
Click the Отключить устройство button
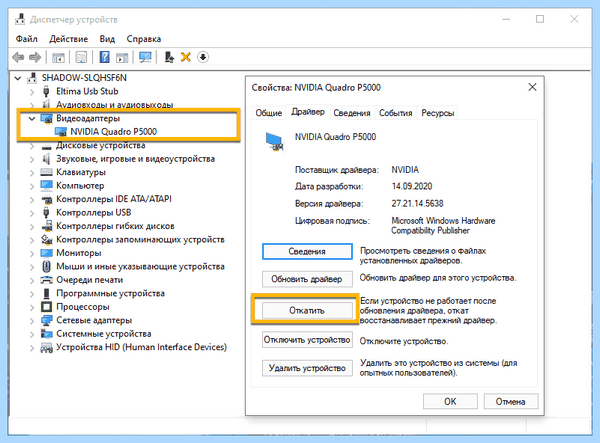coord(307,340)
